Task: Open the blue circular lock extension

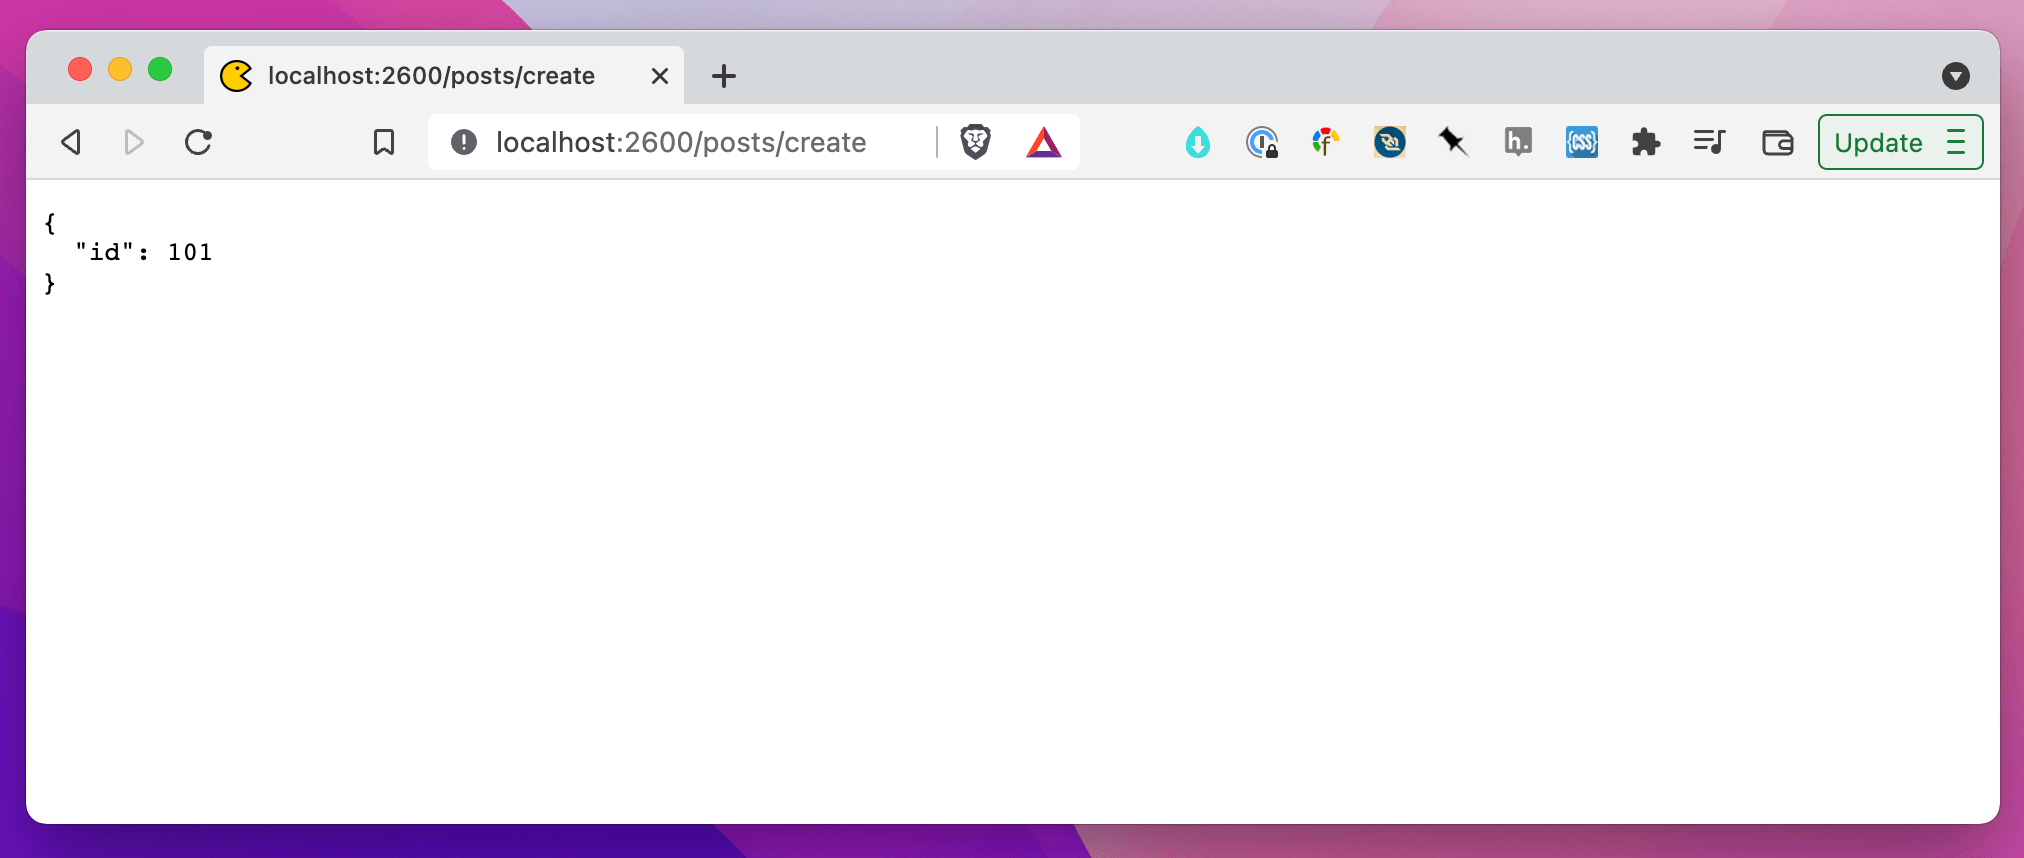Action: pyautogui.click(x=1262, y=143)
